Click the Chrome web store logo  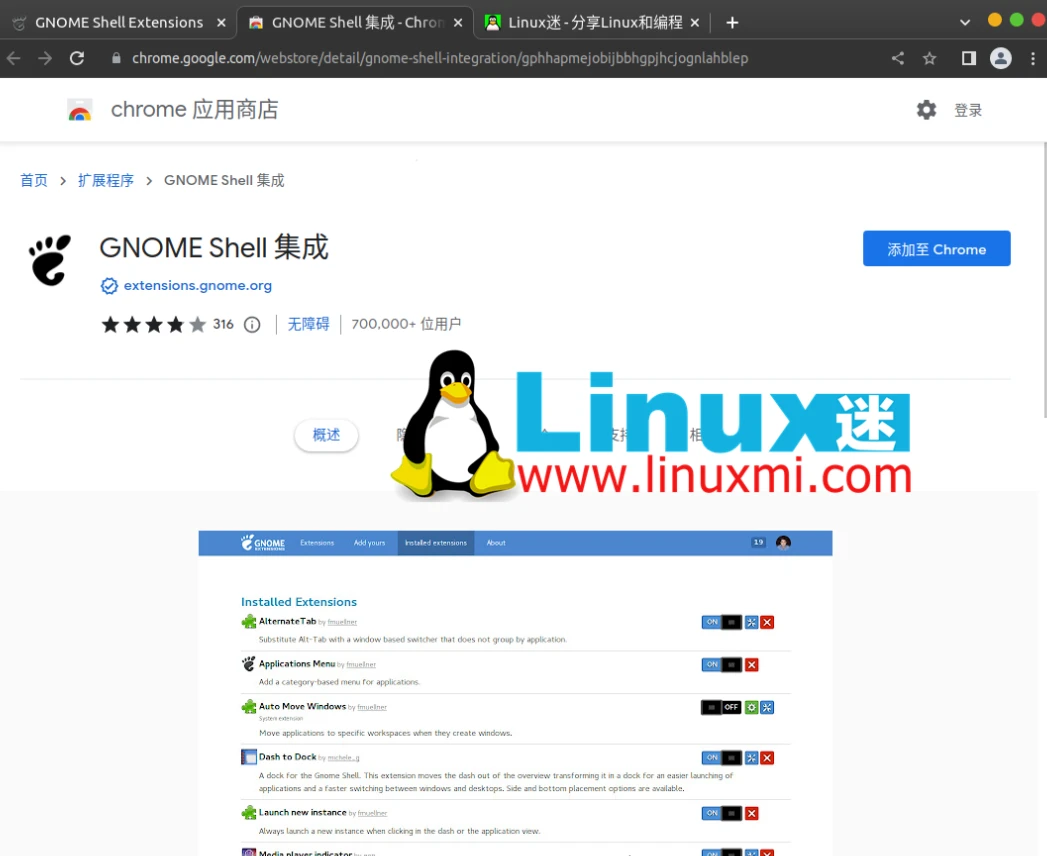79,110
